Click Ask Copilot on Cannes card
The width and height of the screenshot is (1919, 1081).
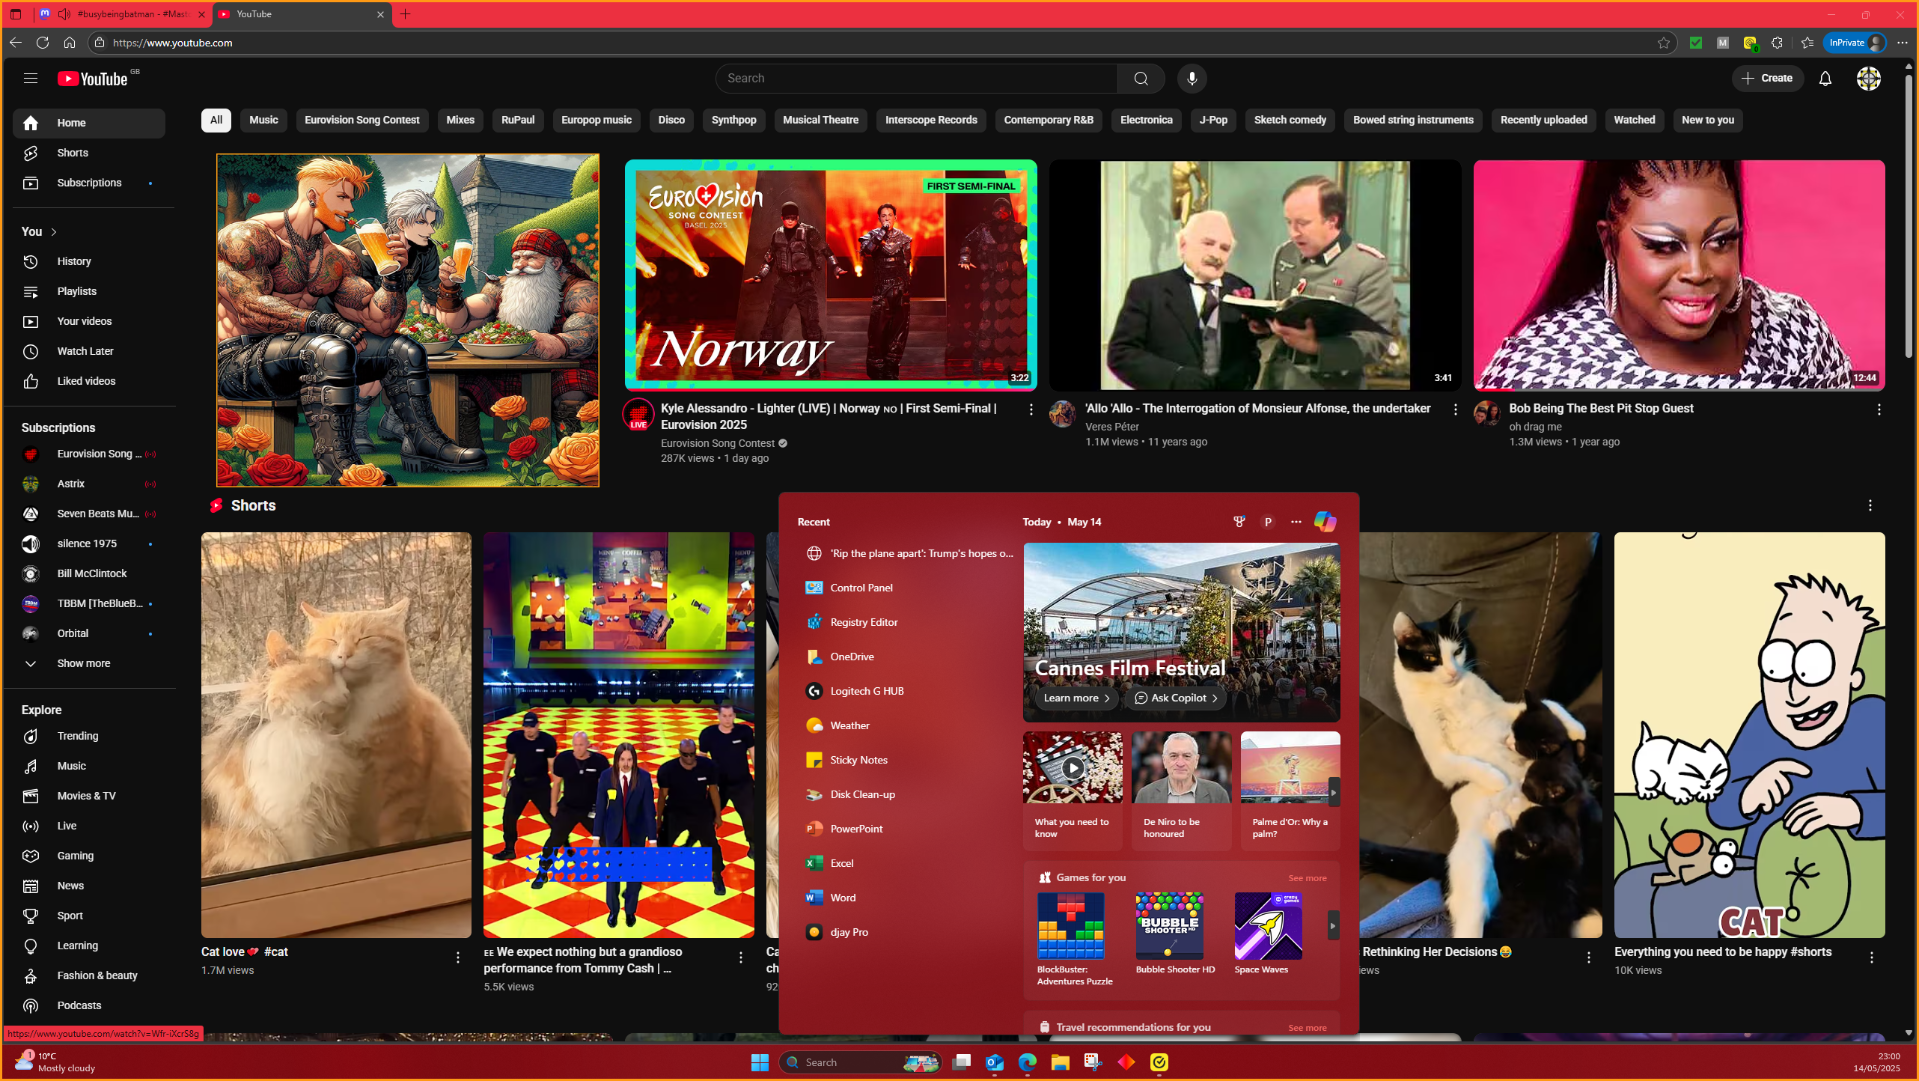pos(1176,698)
